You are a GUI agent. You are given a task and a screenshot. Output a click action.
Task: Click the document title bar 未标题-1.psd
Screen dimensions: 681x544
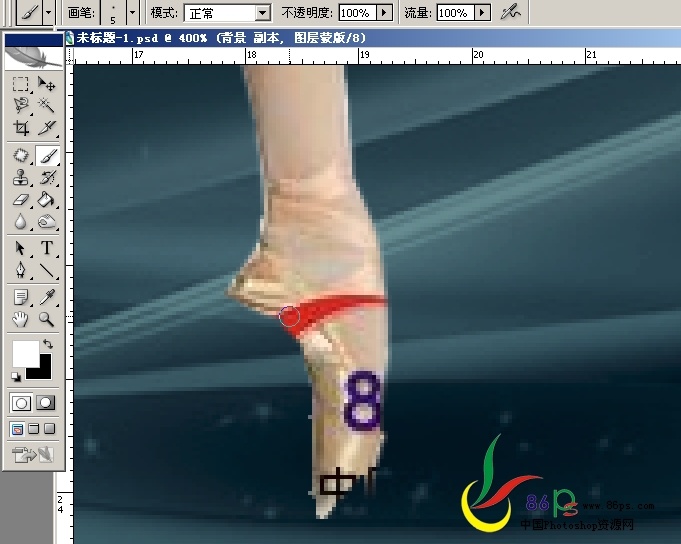[x=221, y=39]
